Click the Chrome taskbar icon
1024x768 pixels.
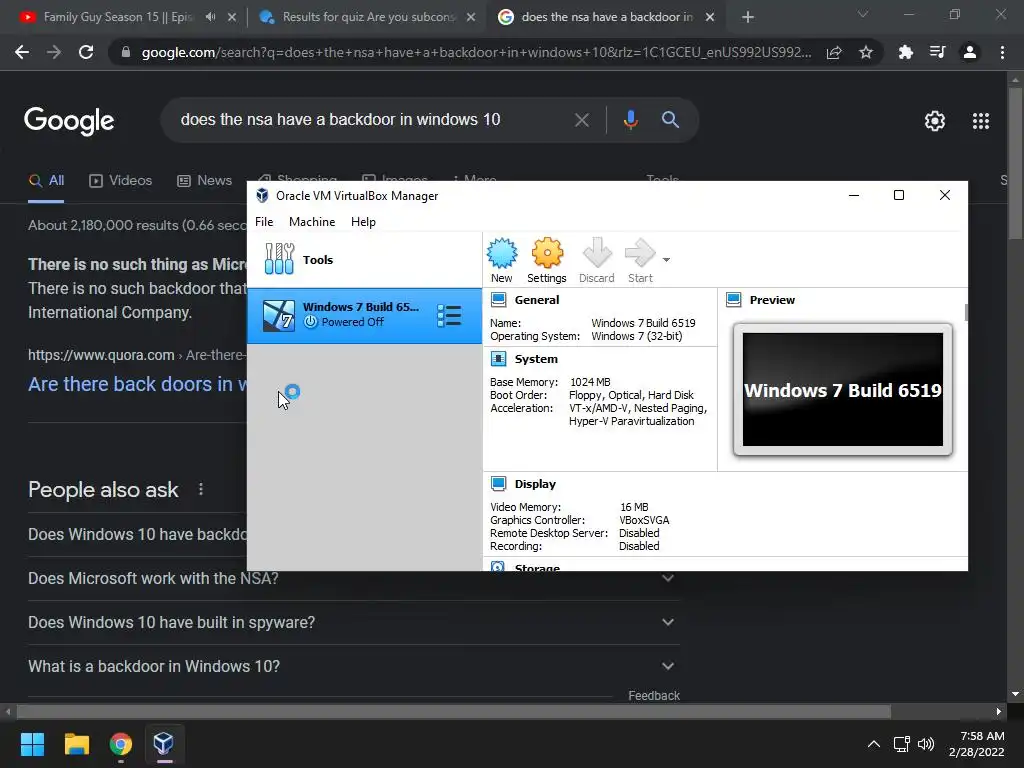point(120,744)
